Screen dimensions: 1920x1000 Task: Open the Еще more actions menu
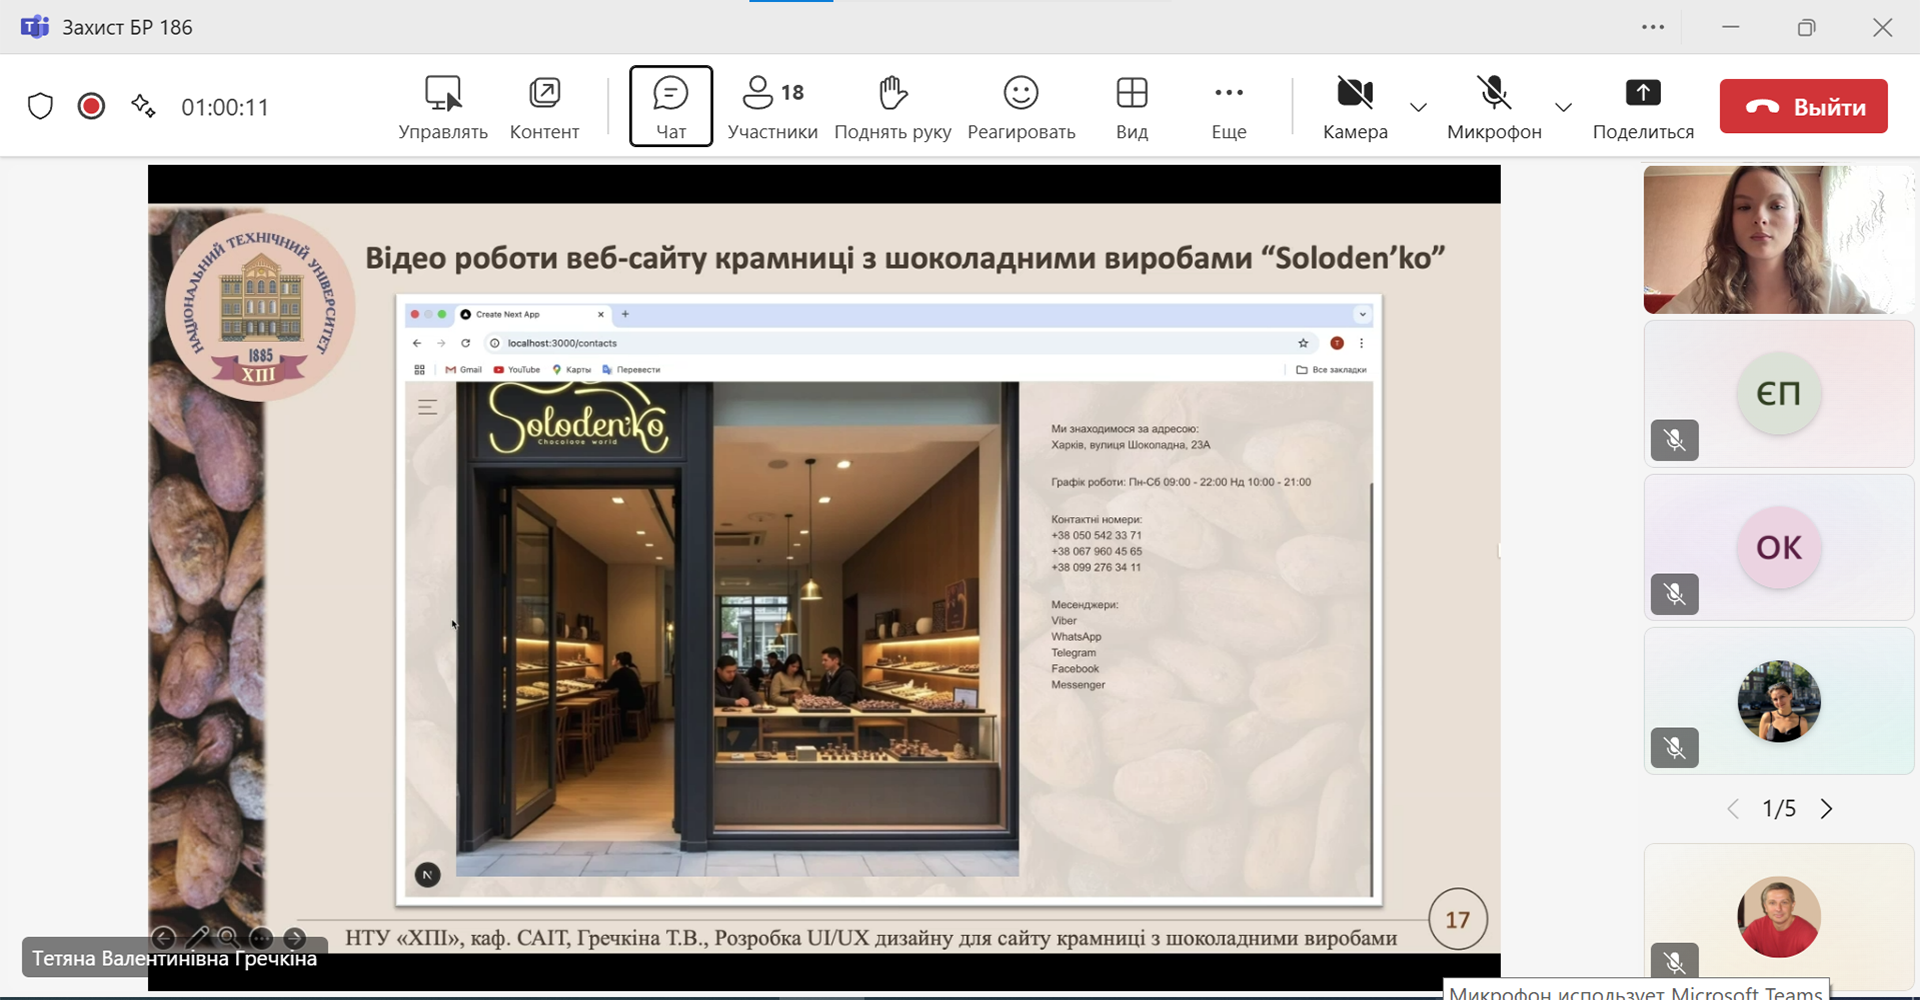[x=1228, y=106]
